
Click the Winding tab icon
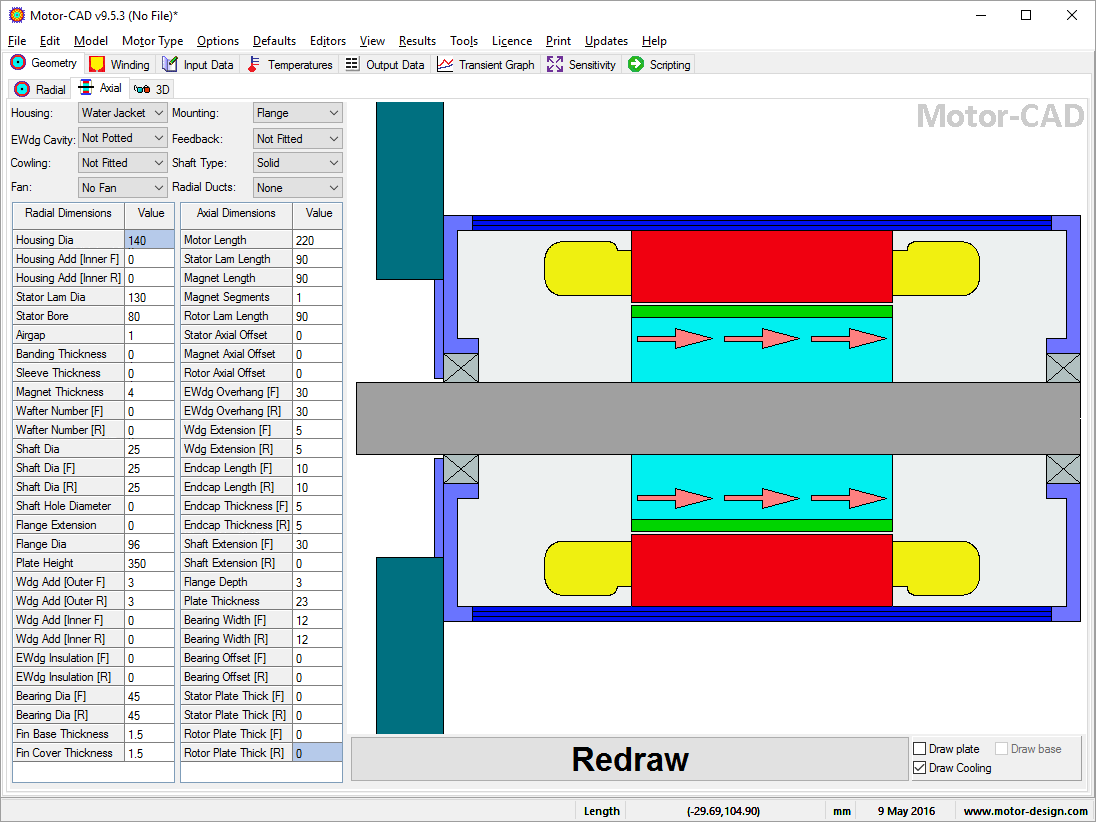click(x=97, y=64)
